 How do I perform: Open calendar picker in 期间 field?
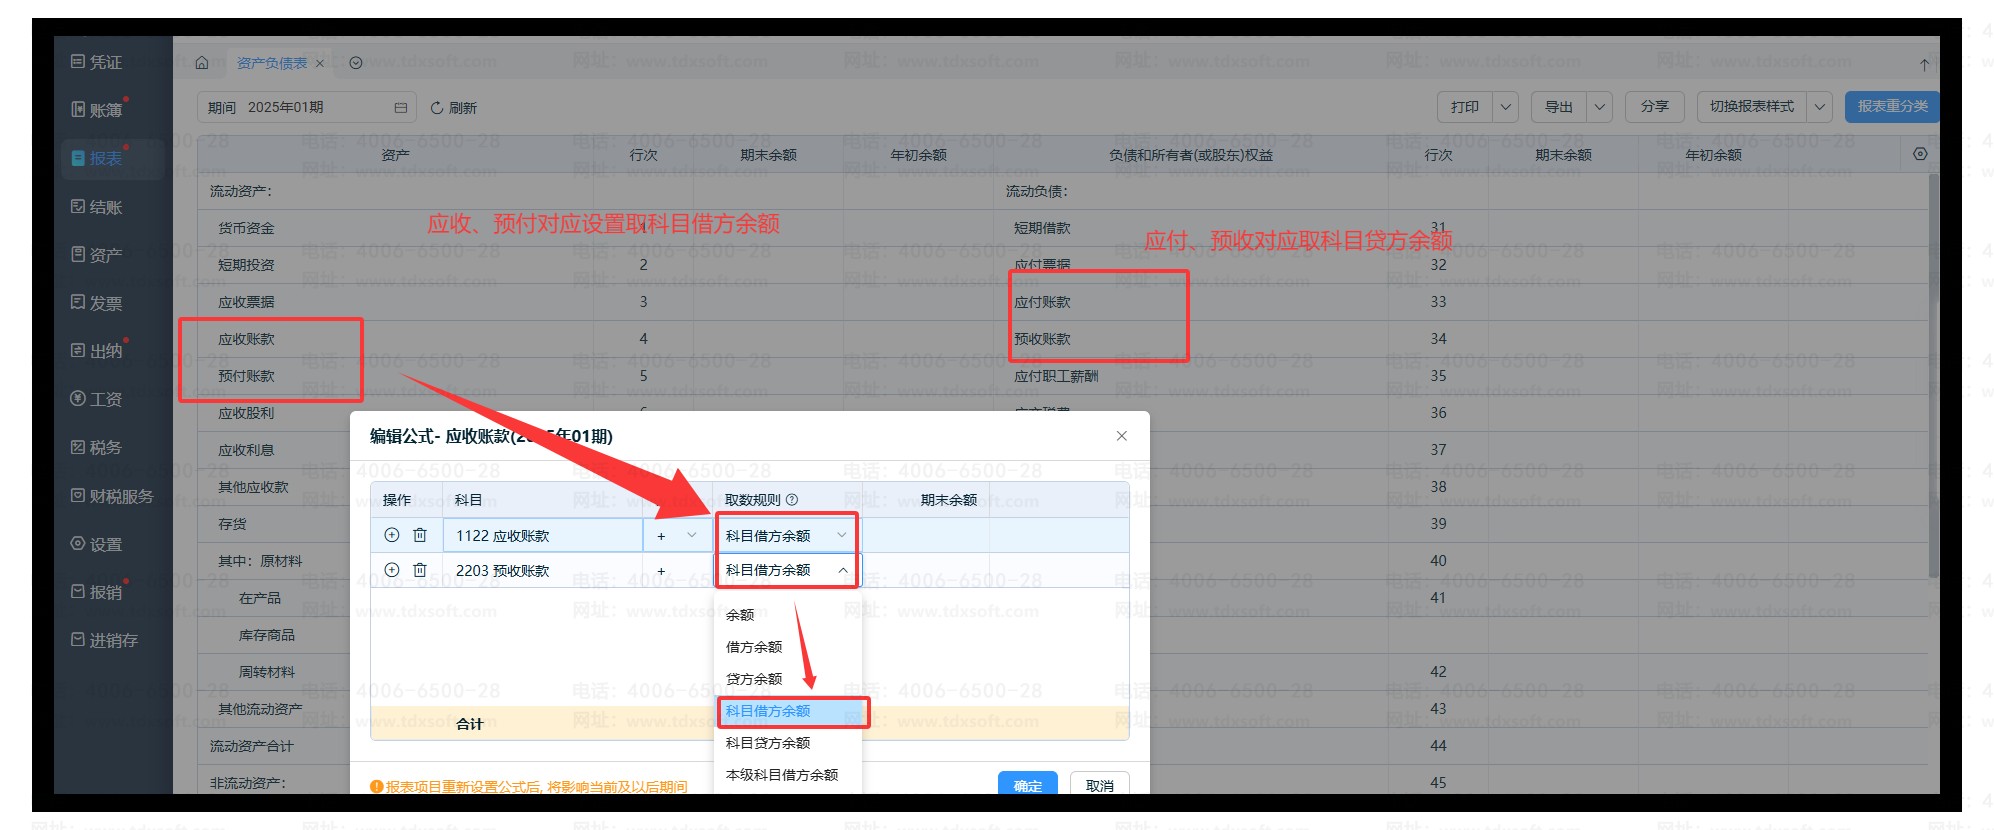pos(400,108)
